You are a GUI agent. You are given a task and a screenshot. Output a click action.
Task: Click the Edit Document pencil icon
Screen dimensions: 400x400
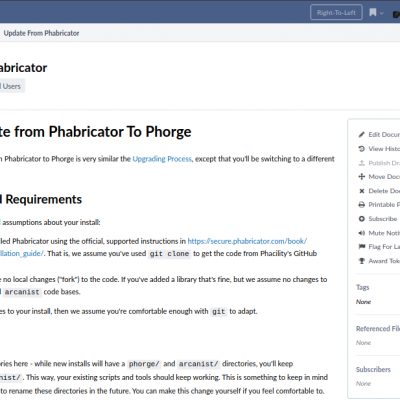click(362, 134)
